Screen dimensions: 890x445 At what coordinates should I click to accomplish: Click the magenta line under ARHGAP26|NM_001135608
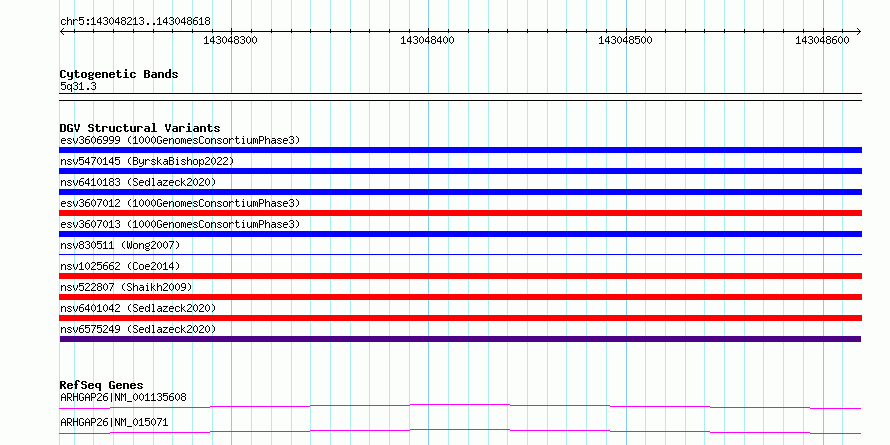coord(460,406)
